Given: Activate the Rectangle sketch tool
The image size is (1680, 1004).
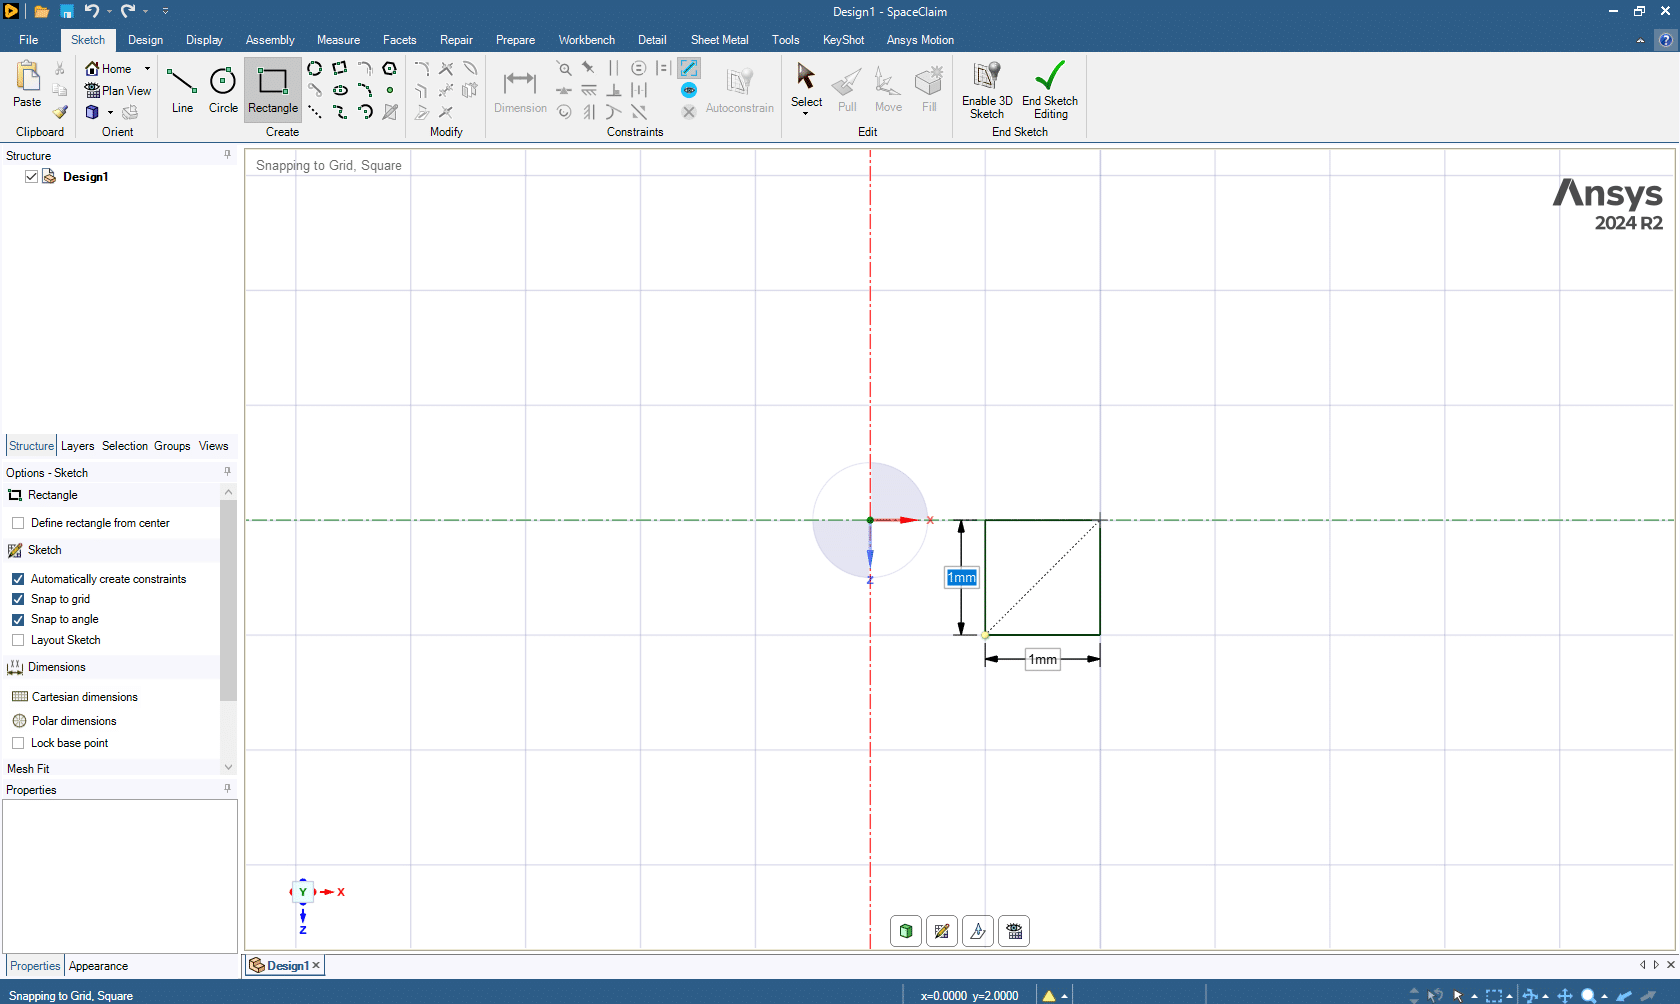Looking at the screenshot, I should (x=272, y=90).
